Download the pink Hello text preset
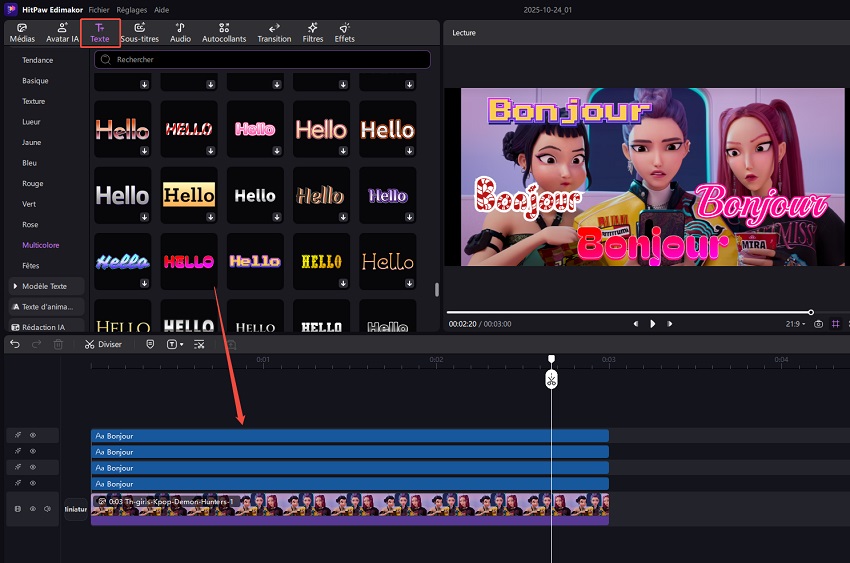The image size is (850, 563). pos(276,151)
